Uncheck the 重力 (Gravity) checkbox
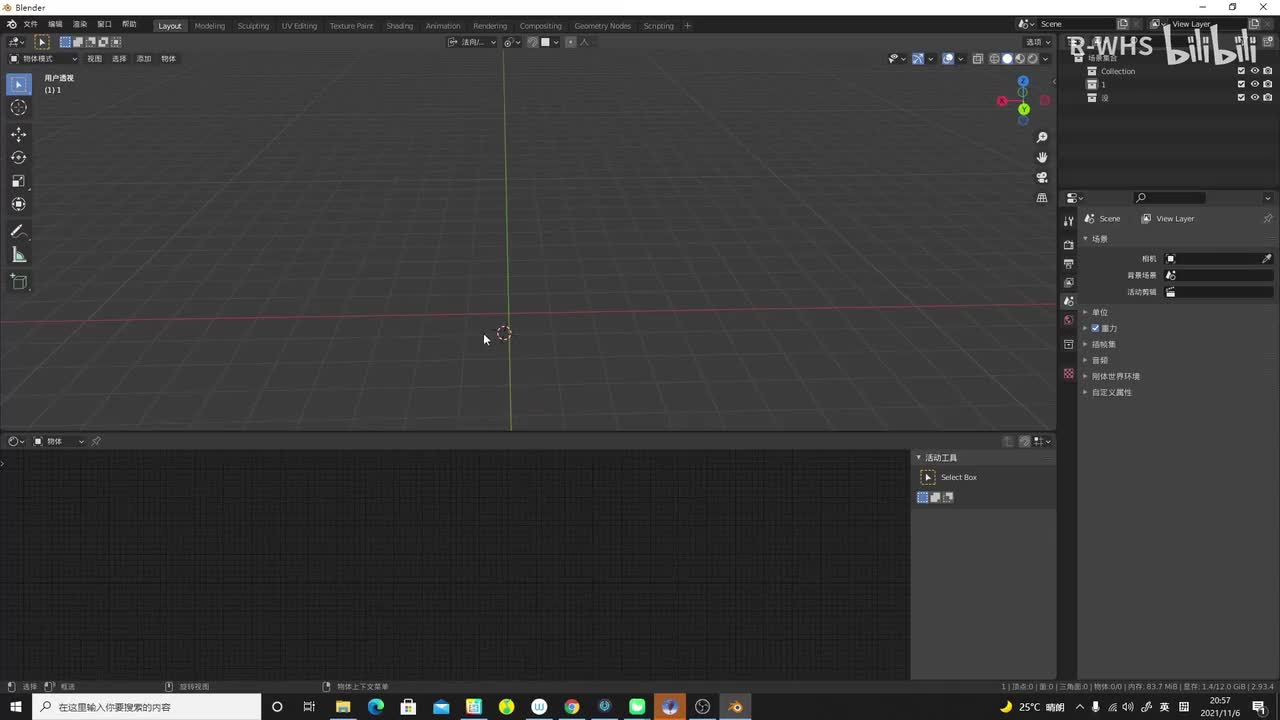 [x=1095, y=328]
